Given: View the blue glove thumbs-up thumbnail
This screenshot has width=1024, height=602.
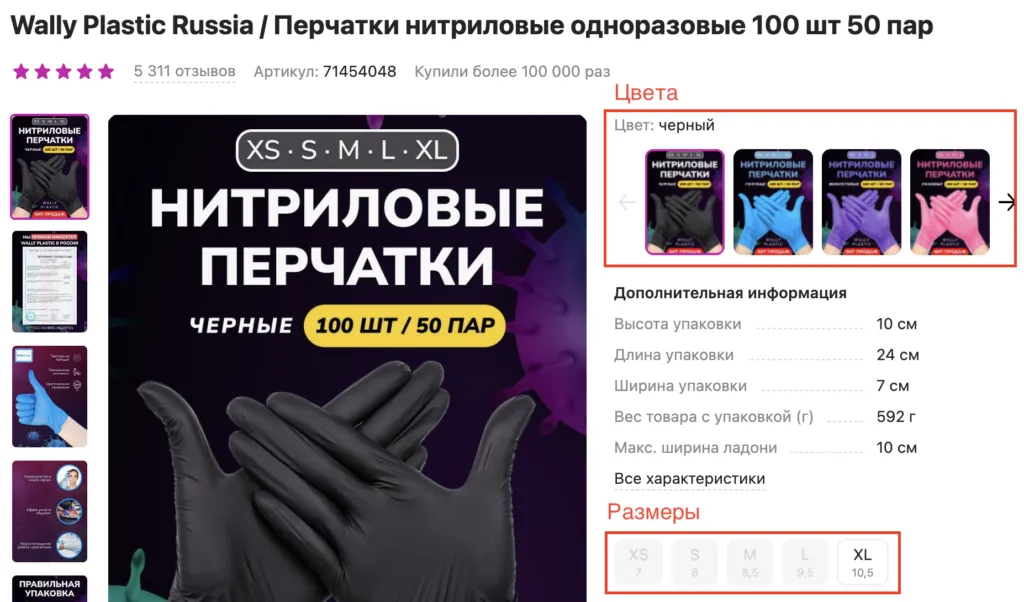Looking at the screenshot, I should click(x=50, y=396).
